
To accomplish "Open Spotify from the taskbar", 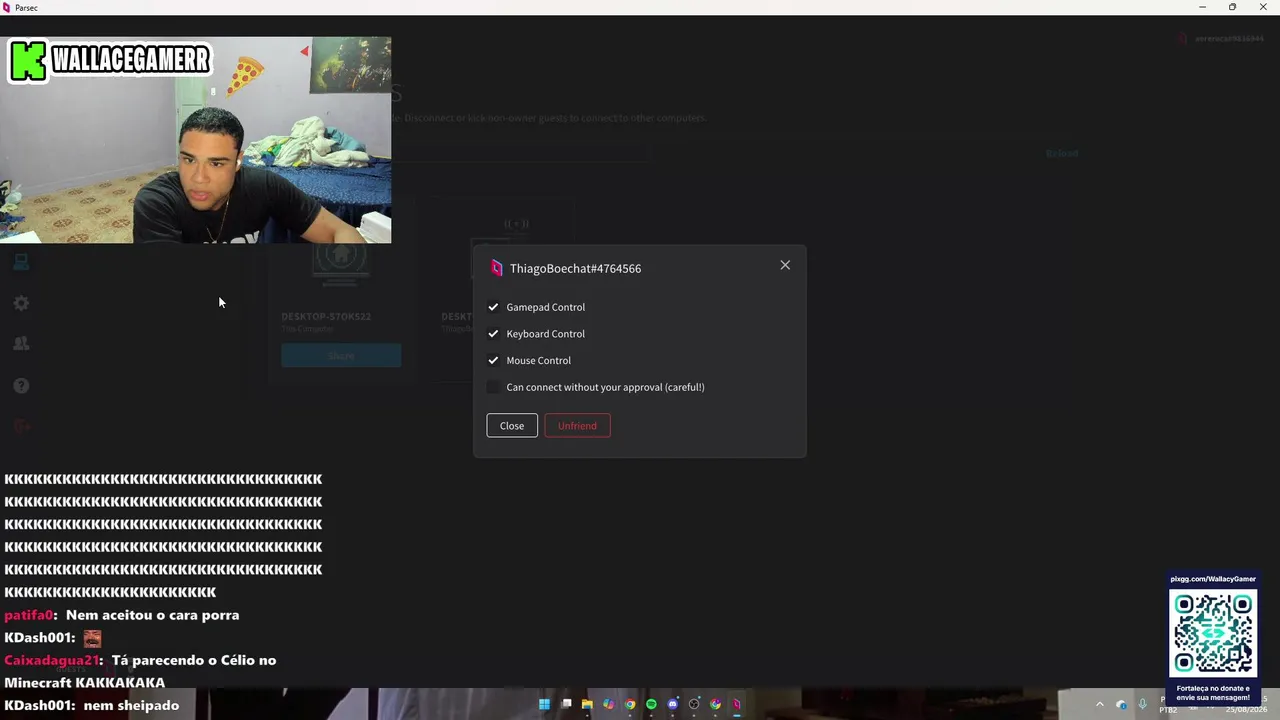I will click(x=651, y=704).
